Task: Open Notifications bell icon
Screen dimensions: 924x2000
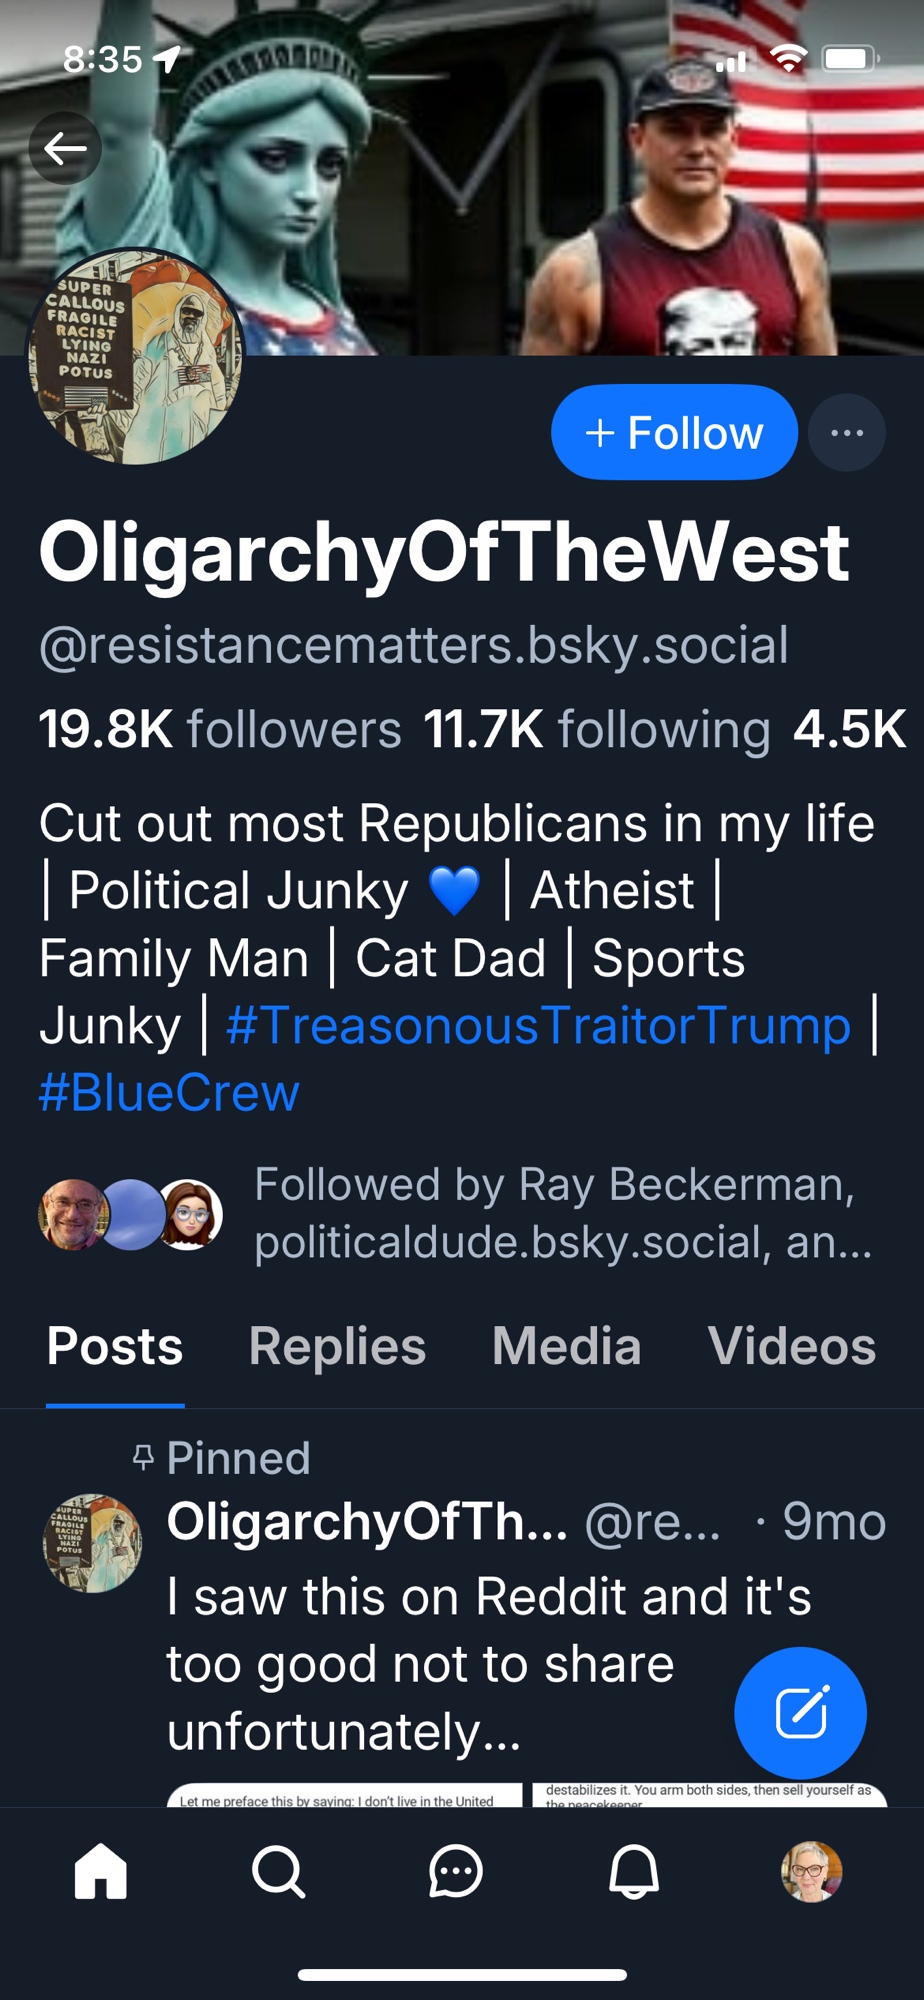Action: (634, 1871)
